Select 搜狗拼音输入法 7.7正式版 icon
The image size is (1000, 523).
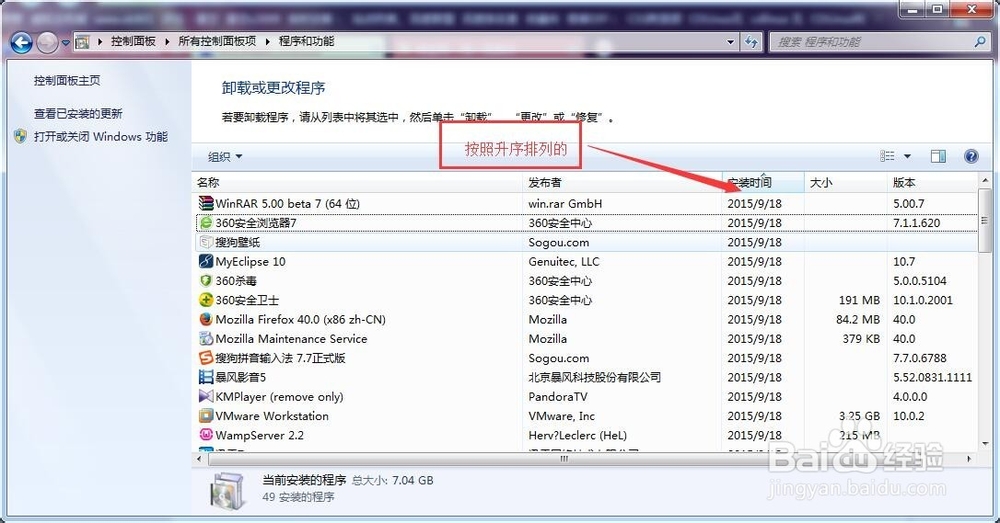(x=205, y=358)
